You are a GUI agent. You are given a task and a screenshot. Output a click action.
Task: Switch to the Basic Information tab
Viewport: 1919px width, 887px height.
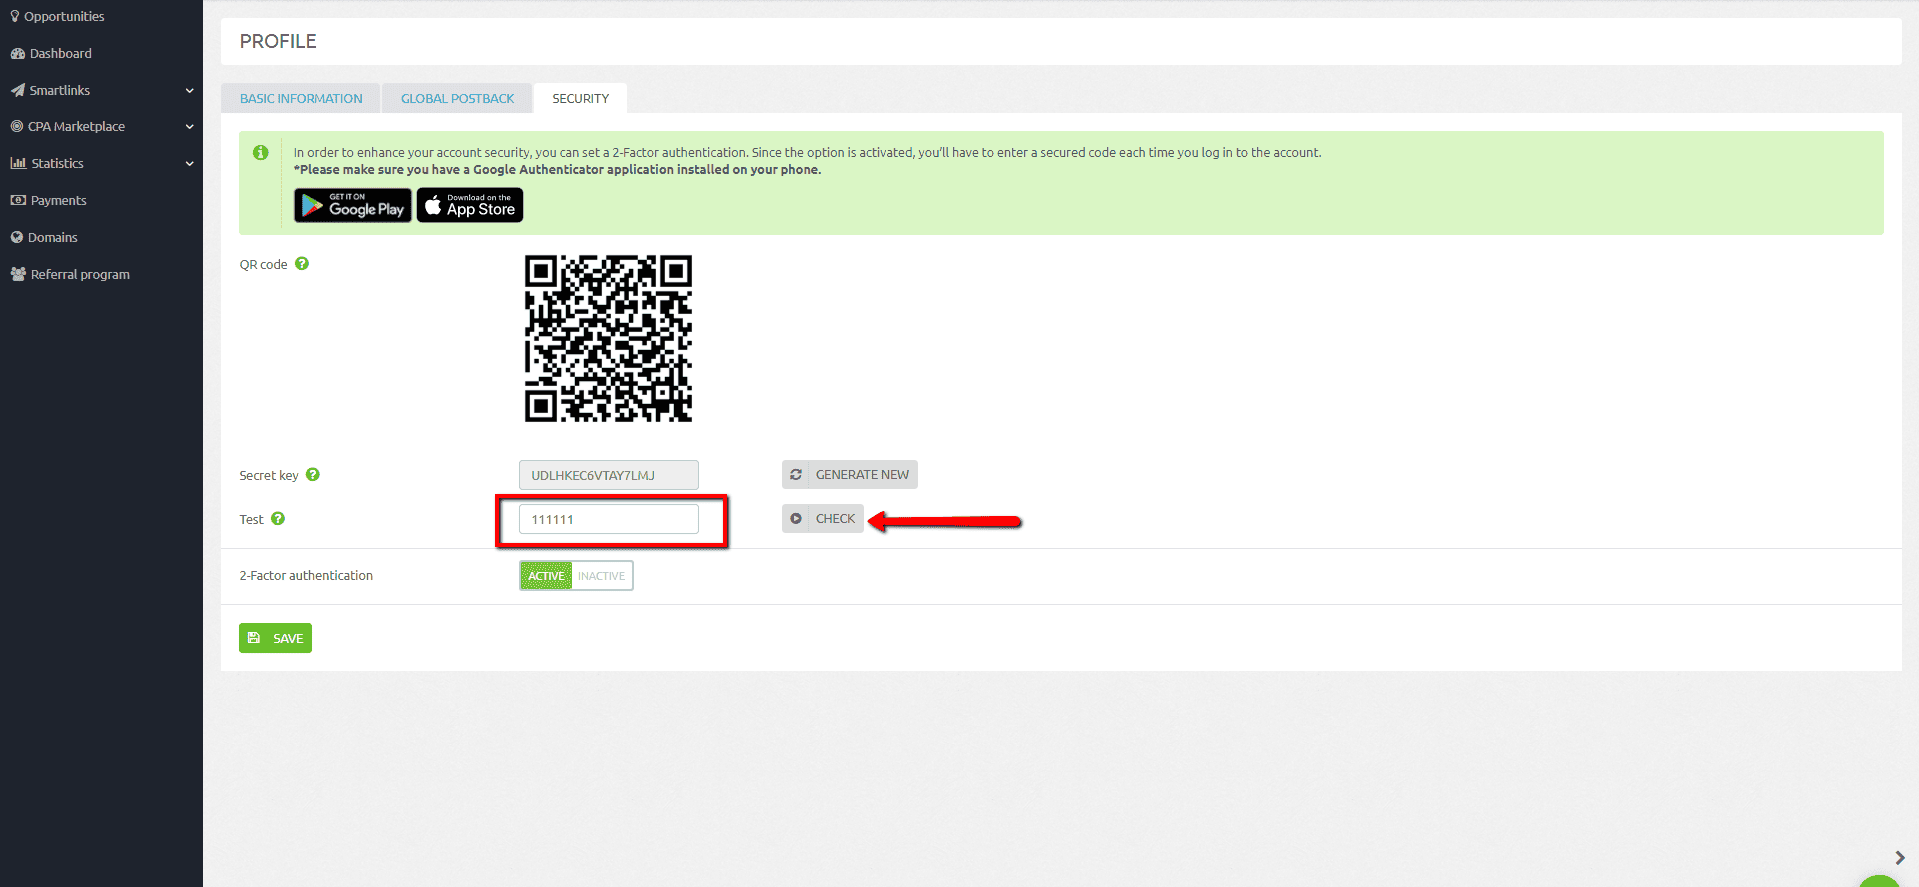click(x=301, y=99)
